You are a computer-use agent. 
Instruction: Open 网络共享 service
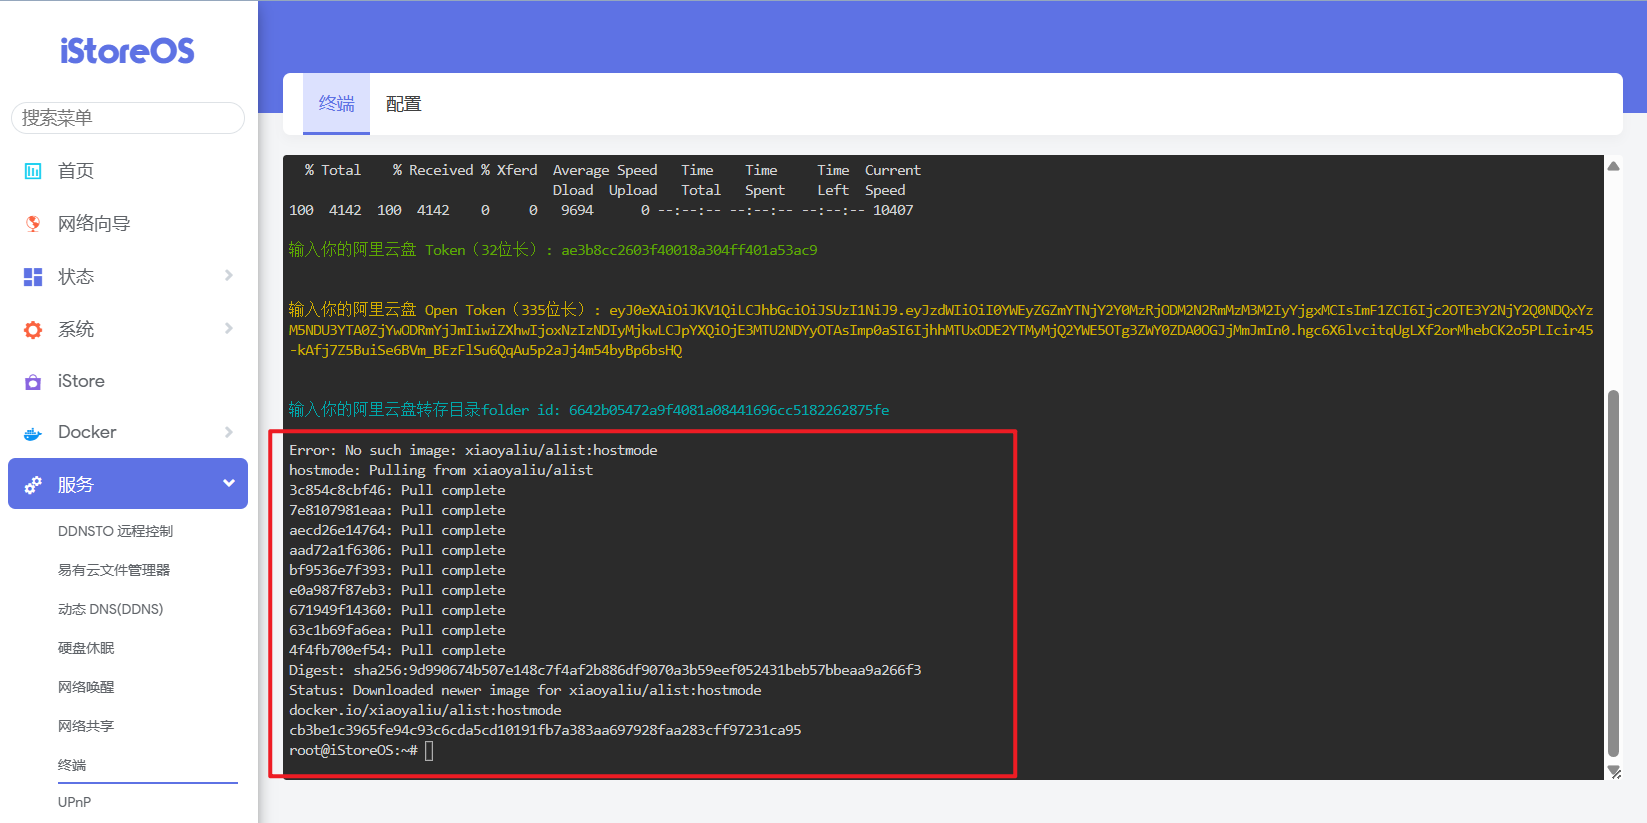86,726
